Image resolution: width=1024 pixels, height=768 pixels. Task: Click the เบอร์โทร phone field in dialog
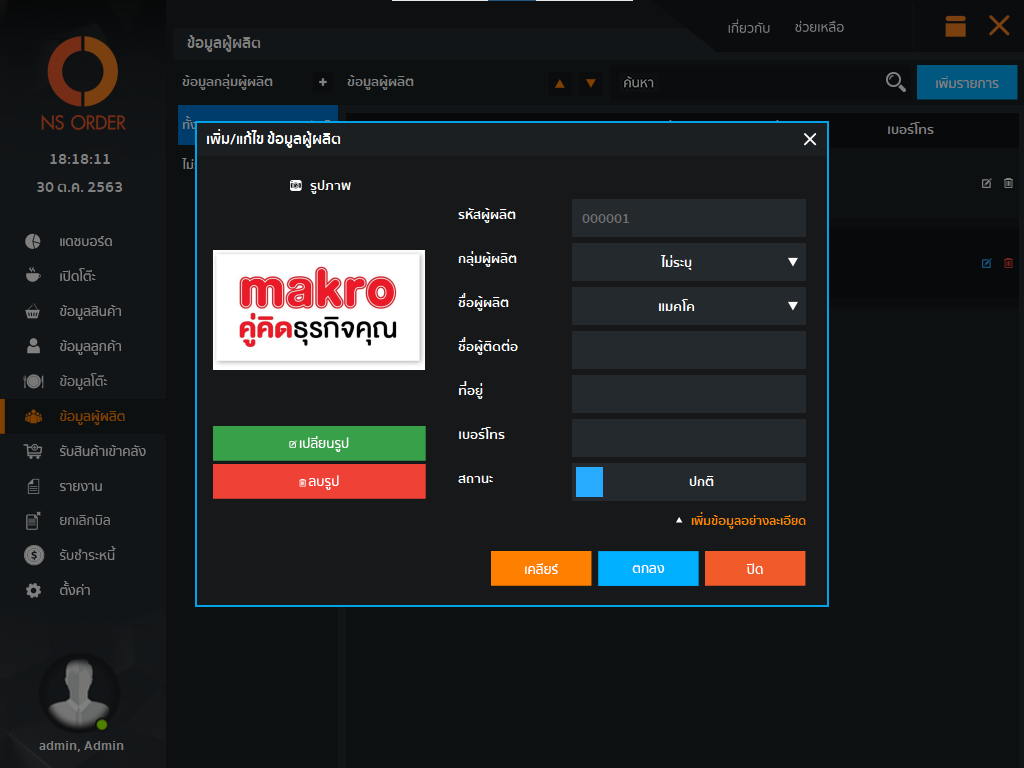pyautogui.click(x=688, y=438)
